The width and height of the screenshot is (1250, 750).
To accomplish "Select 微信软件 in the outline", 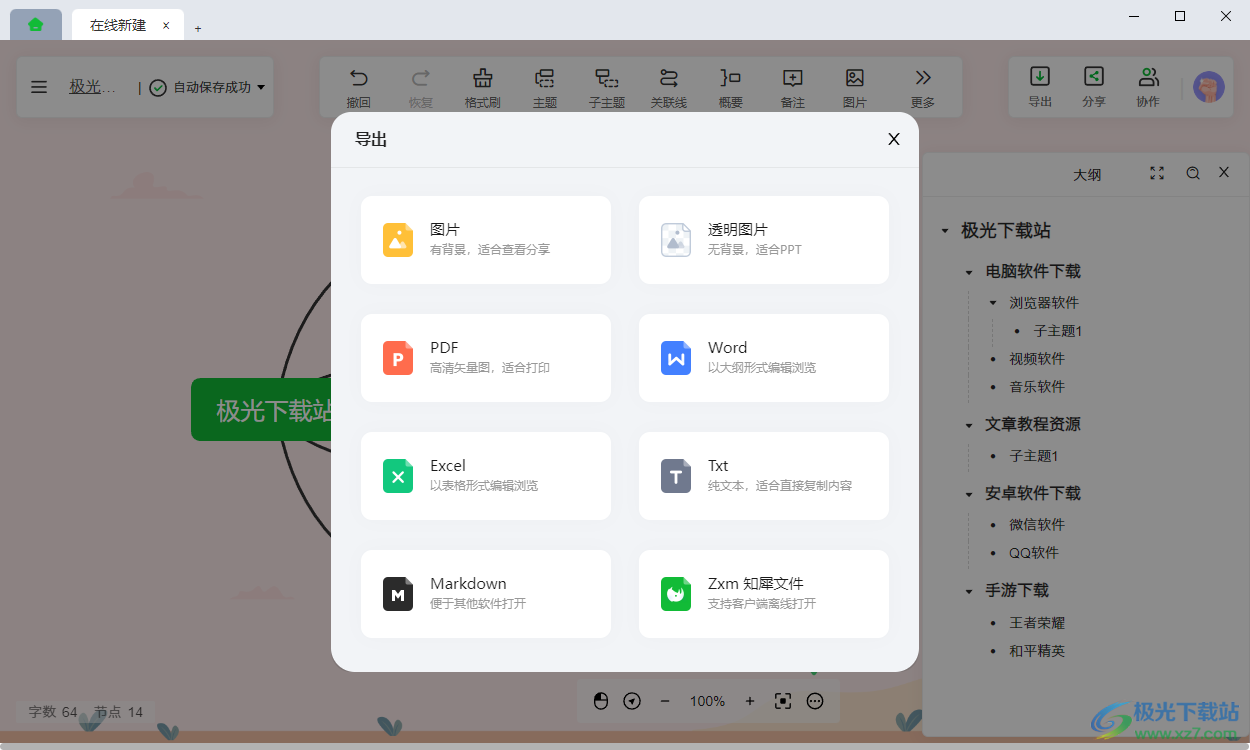I will point(1037,525).
